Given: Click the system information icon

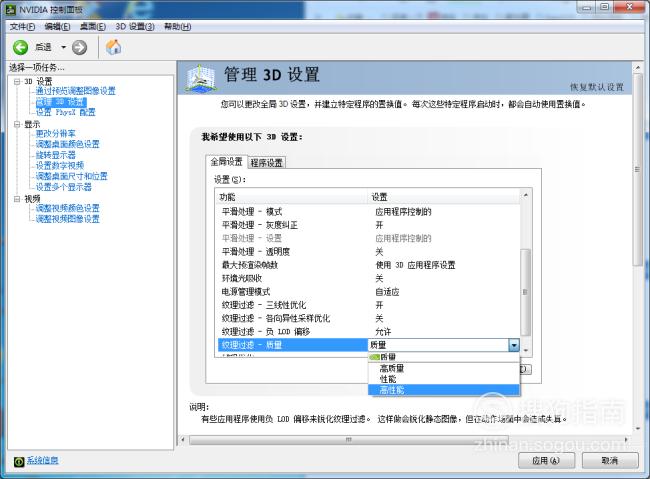Looking at the screenshot, I should point(19,461).
